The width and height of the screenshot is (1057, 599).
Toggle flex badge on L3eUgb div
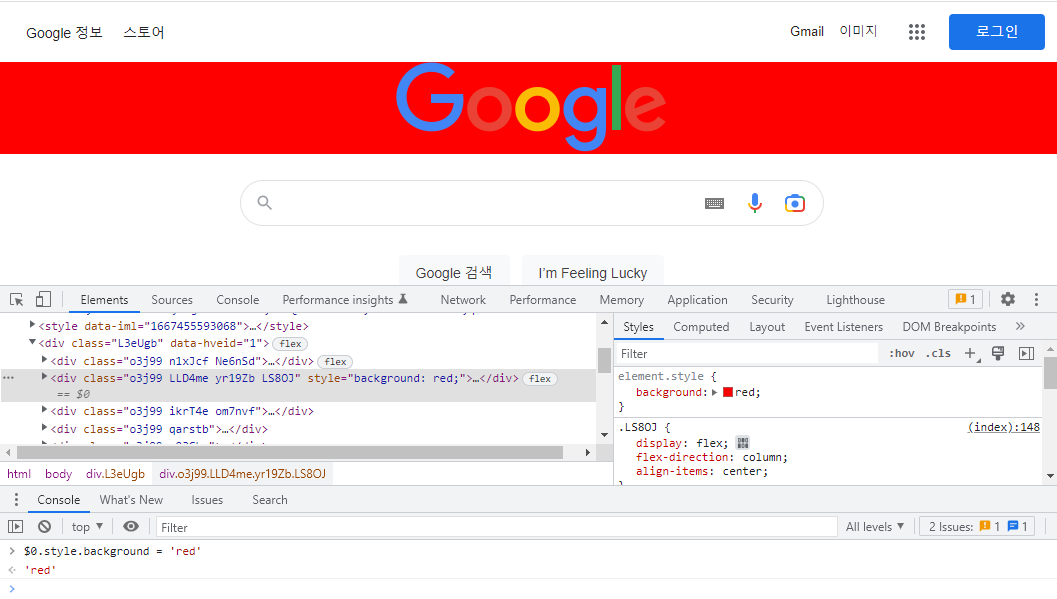(291, 344)
